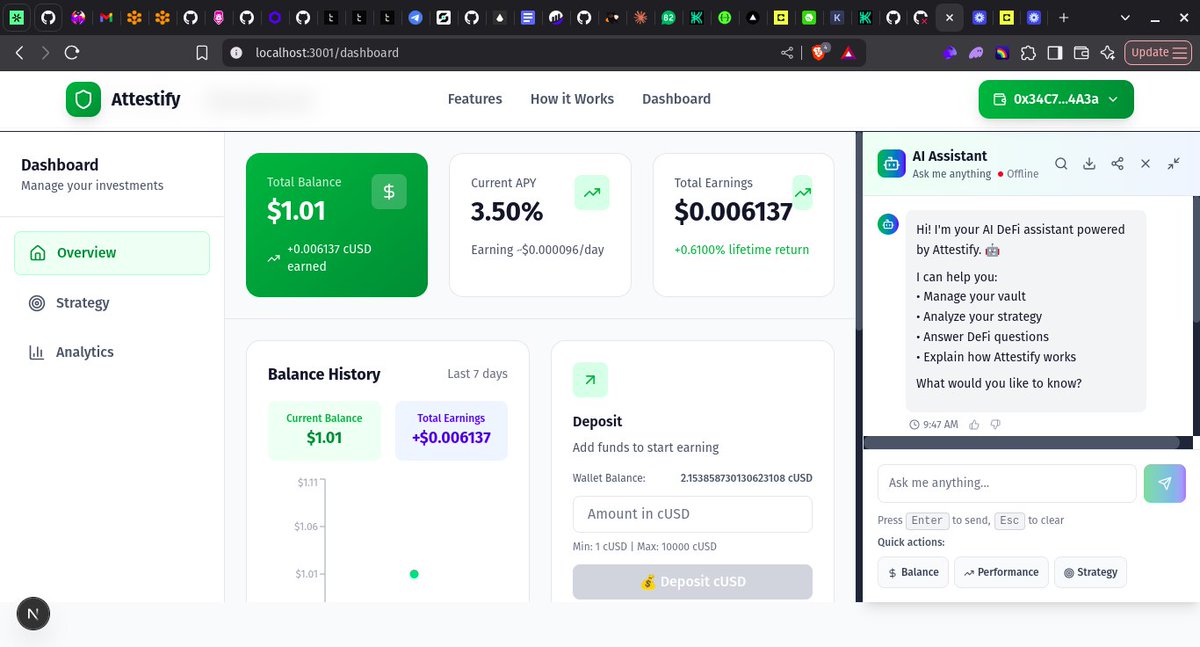Switch to Strategy in the sidebar

pyautogui.click(x=82, y=302)
